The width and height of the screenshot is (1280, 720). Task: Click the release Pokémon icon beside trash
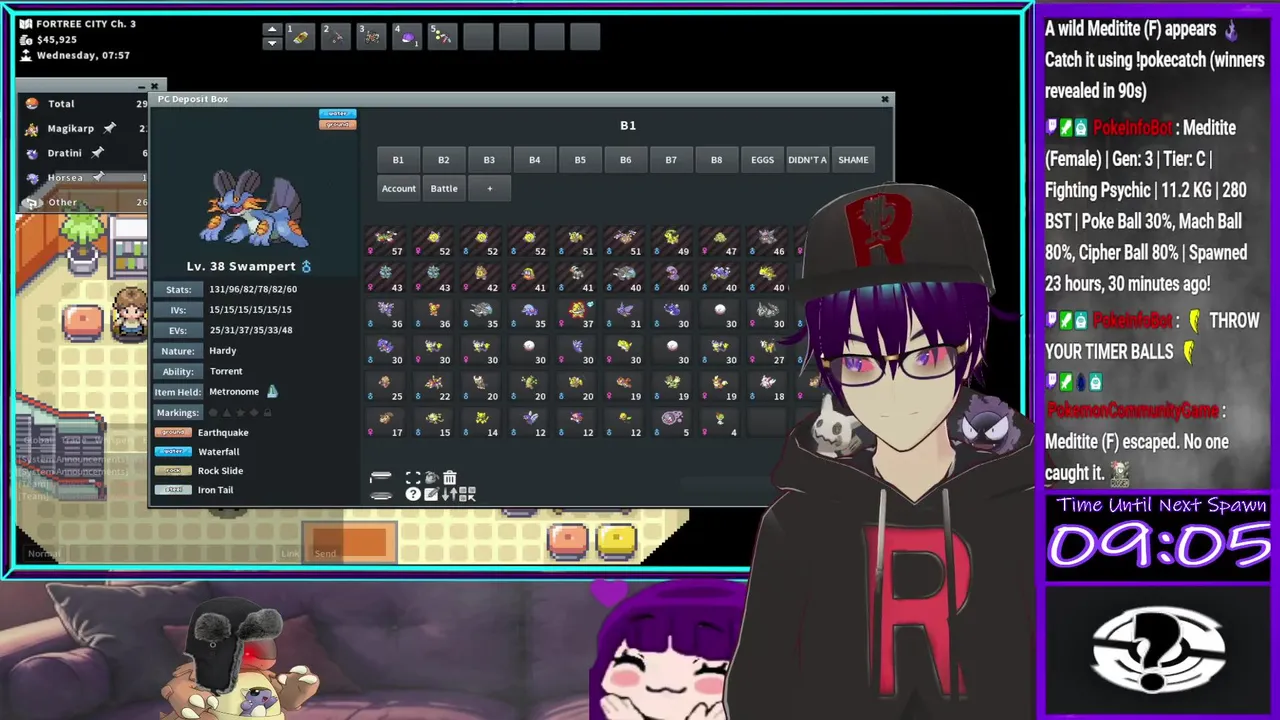click(x=431, y=478)
